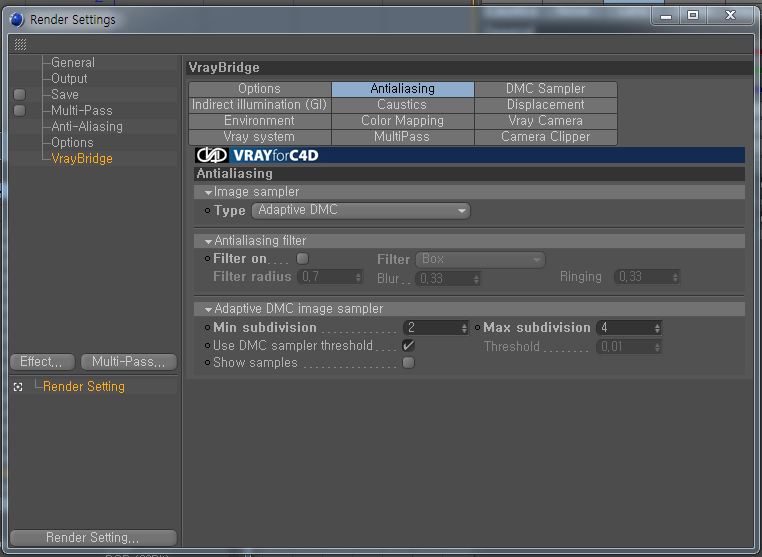This screenshot has width=762, height=557.
Task: Collapse the Adaptive DMC image sampler section
Action: [208, 309]
